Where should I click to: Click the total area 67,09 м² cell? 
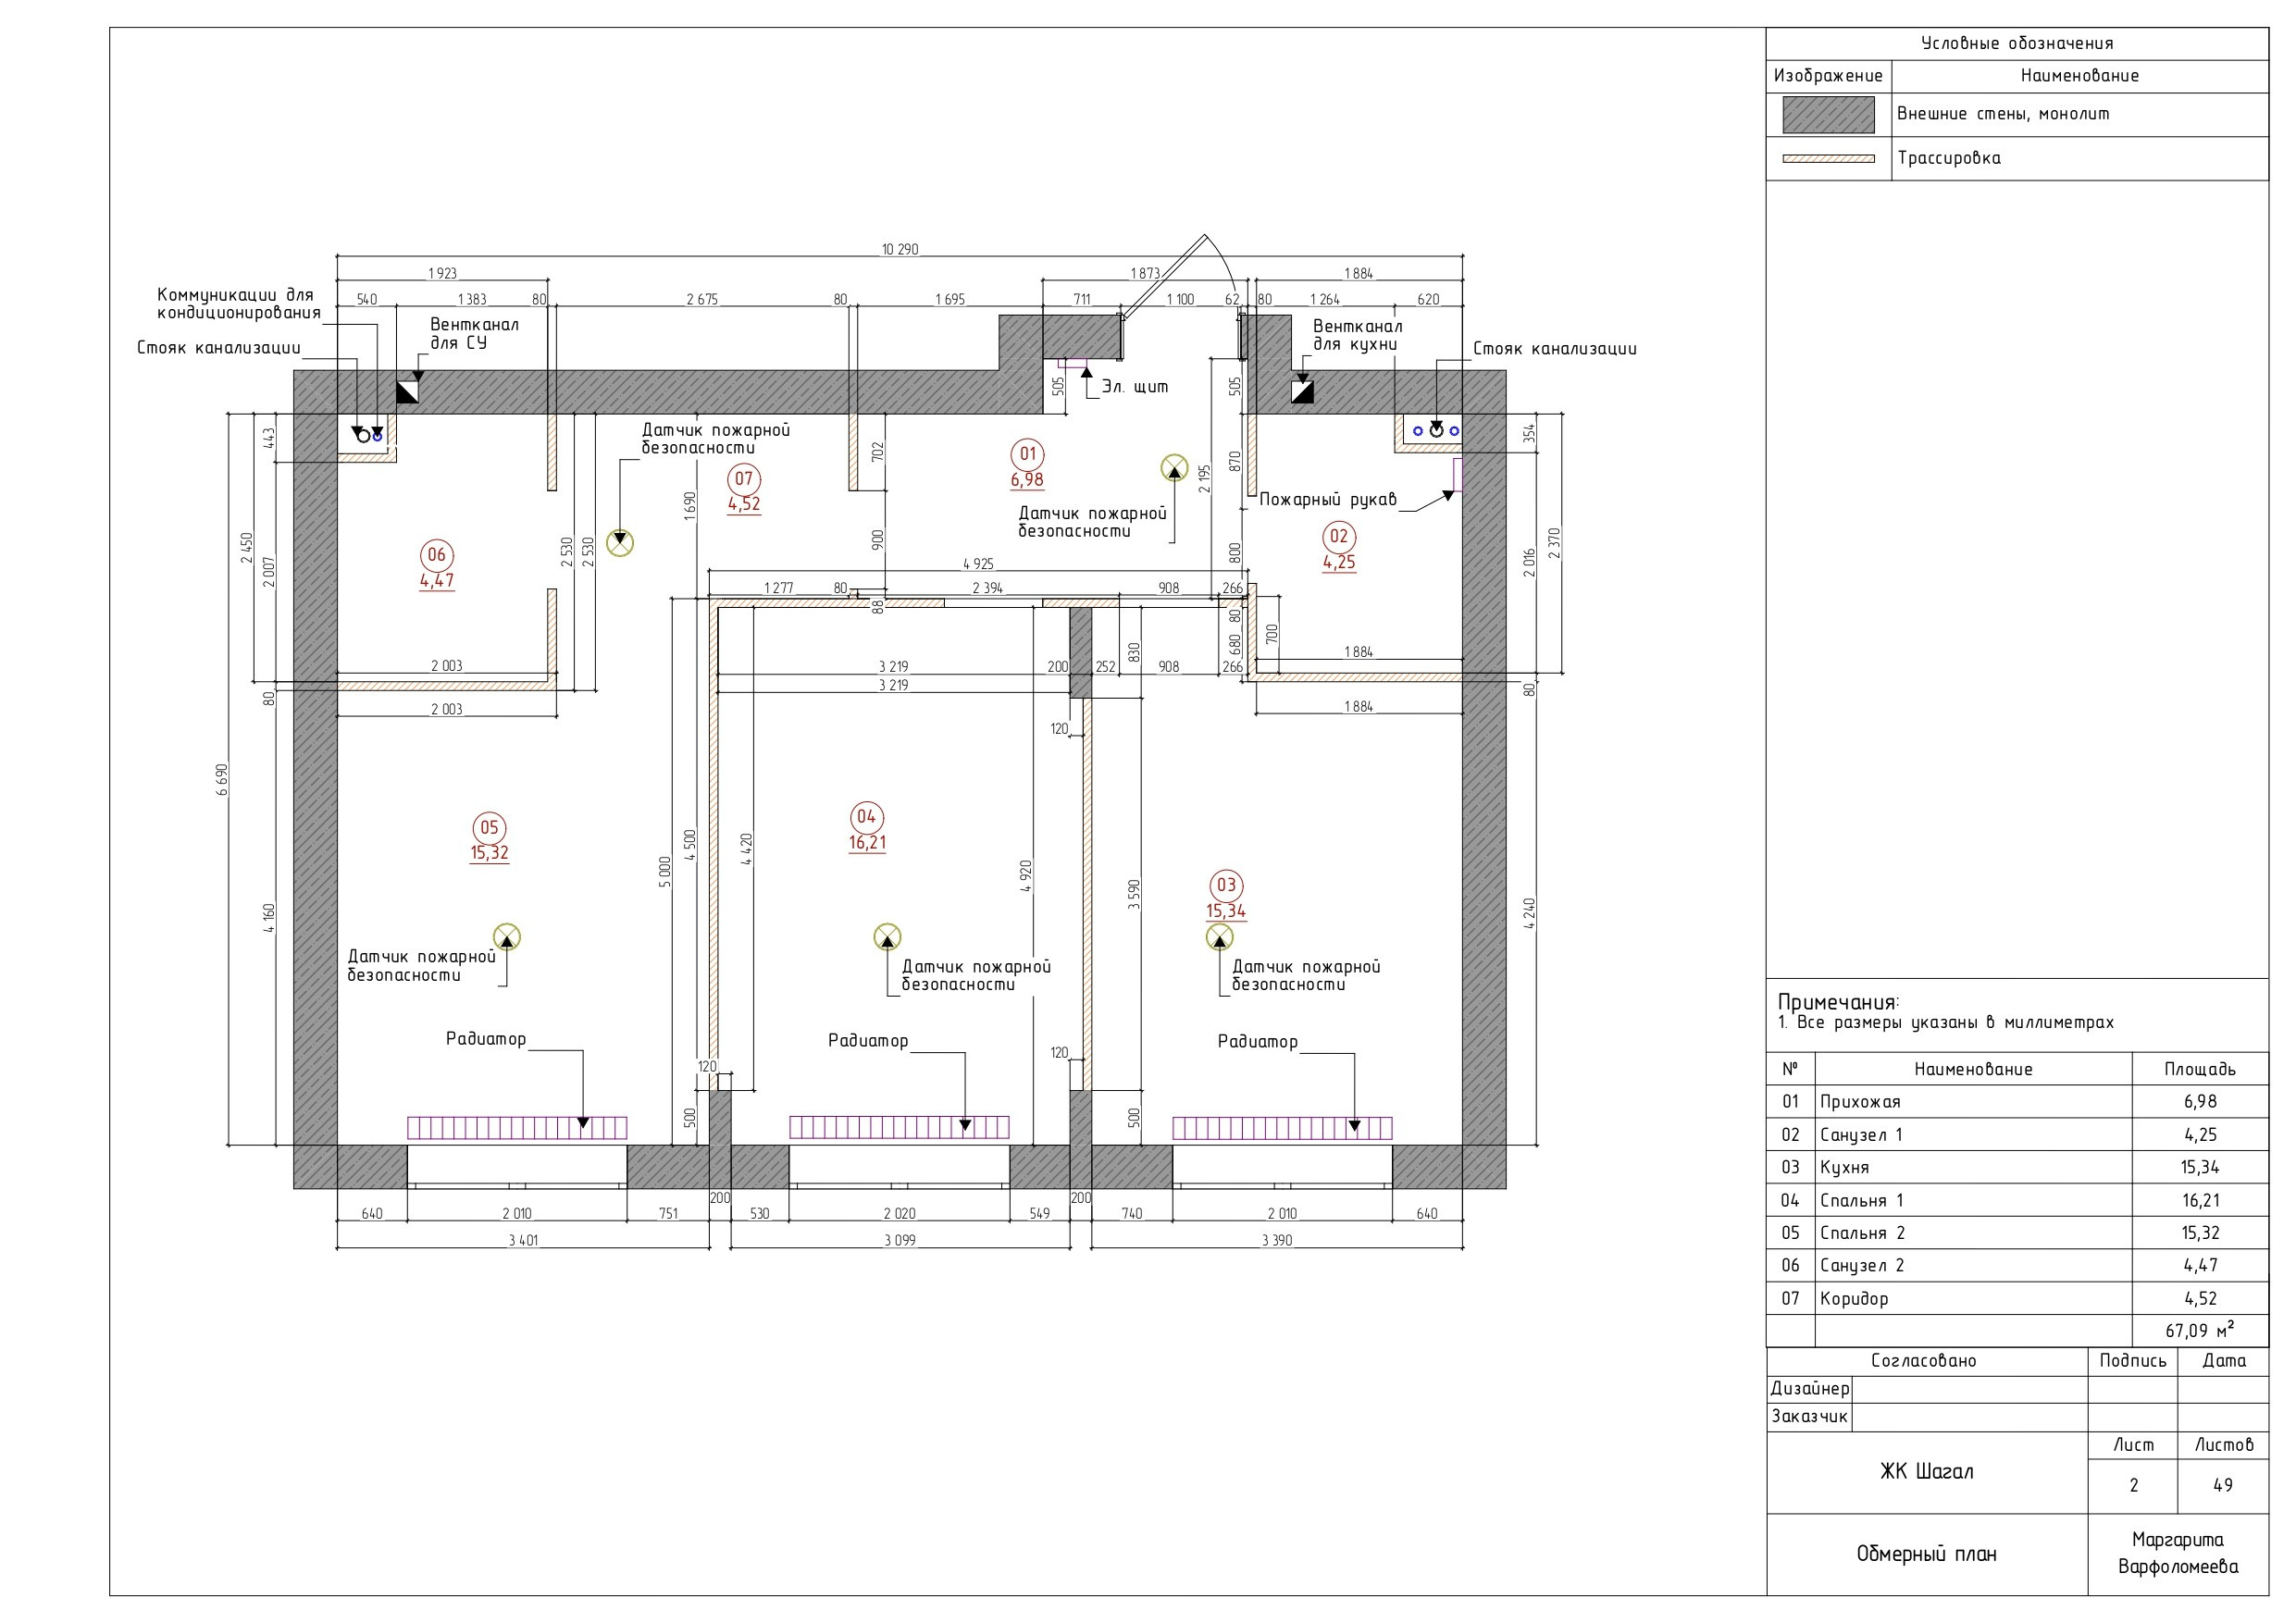pyautogui.click(x=2200, y=1330)
